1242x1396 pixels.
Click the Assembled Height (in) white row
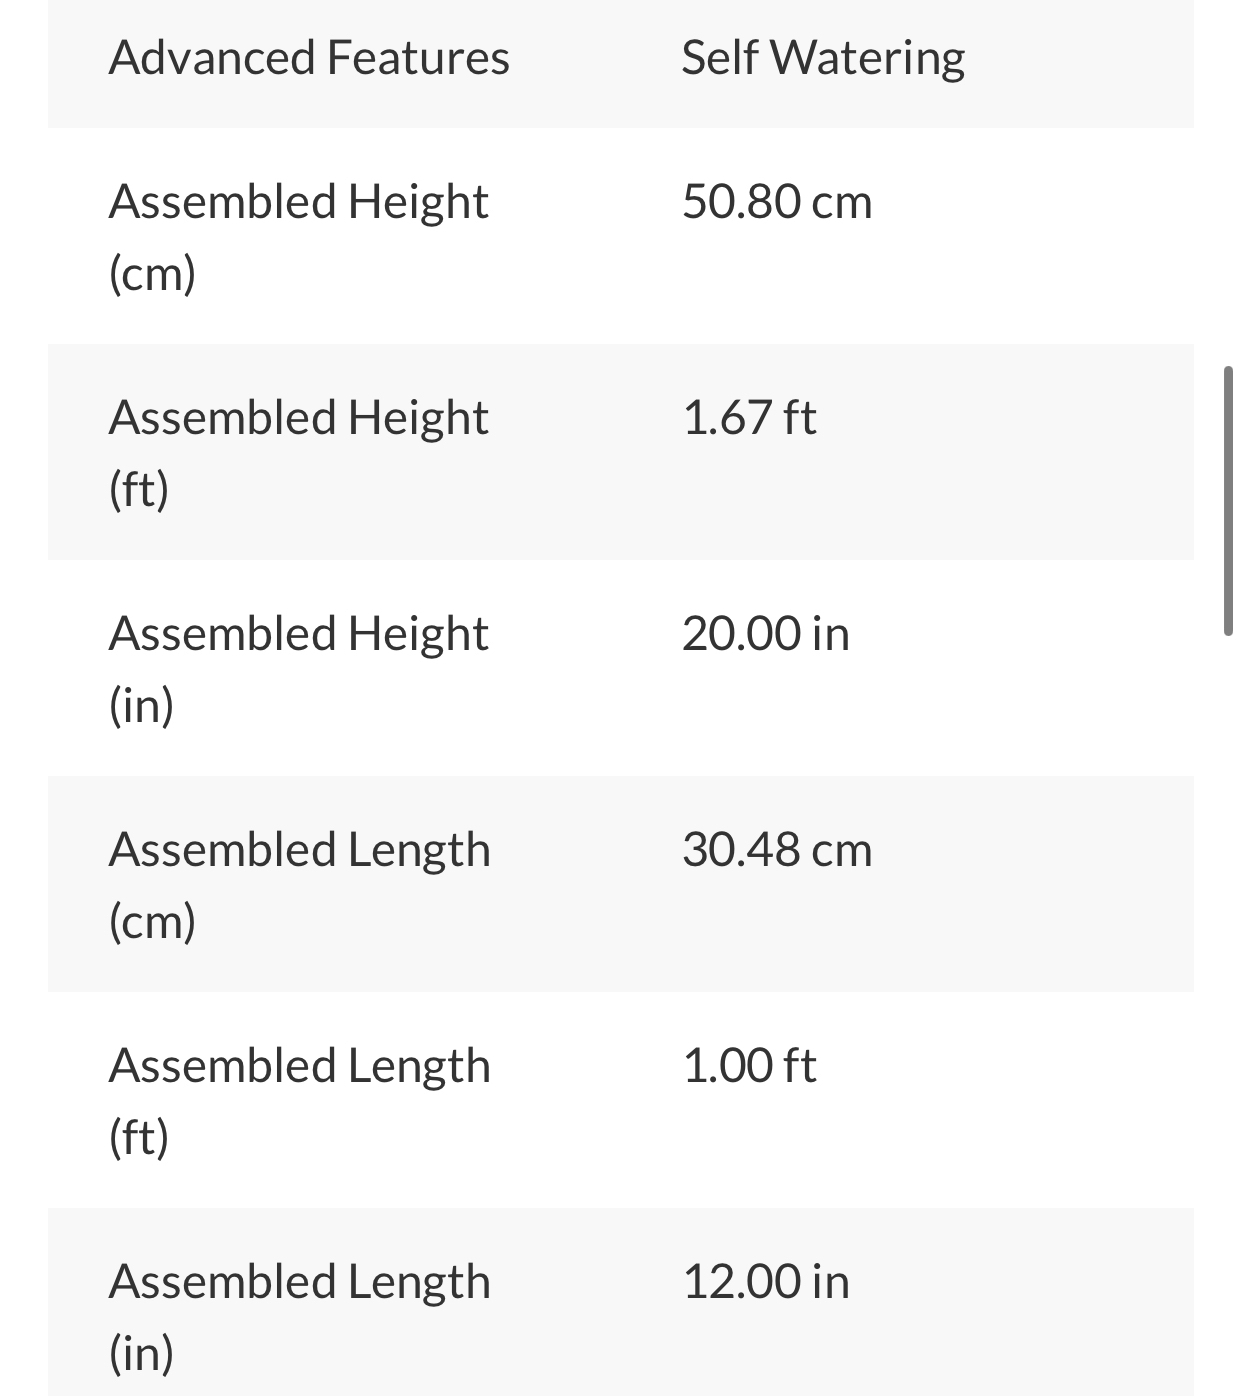click(621, 668)
